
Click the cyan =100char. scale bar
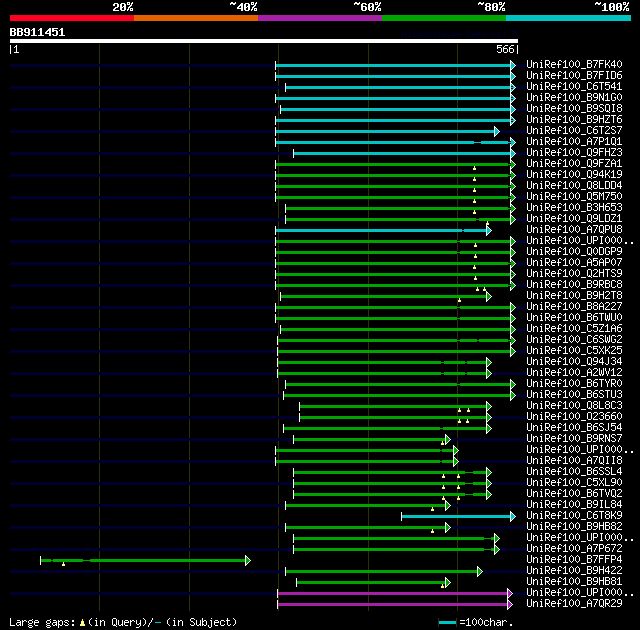pos(447,623)
